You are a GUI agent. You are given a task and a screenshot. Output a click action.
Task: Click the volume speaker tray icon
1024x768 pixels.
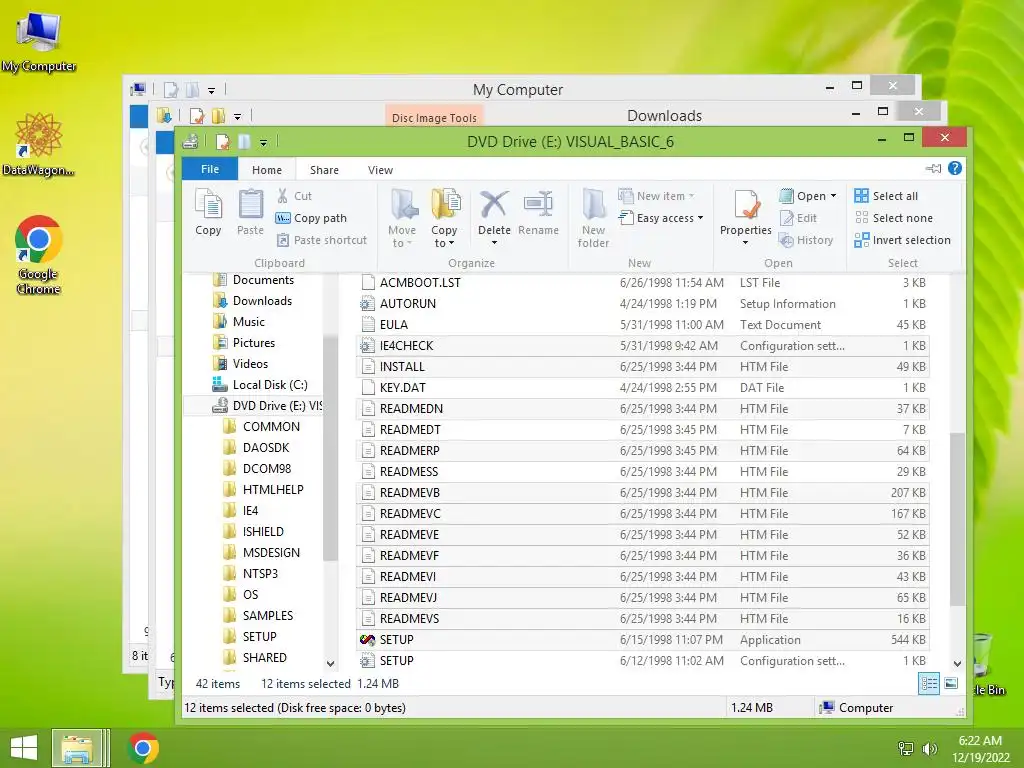click(929, 749)
